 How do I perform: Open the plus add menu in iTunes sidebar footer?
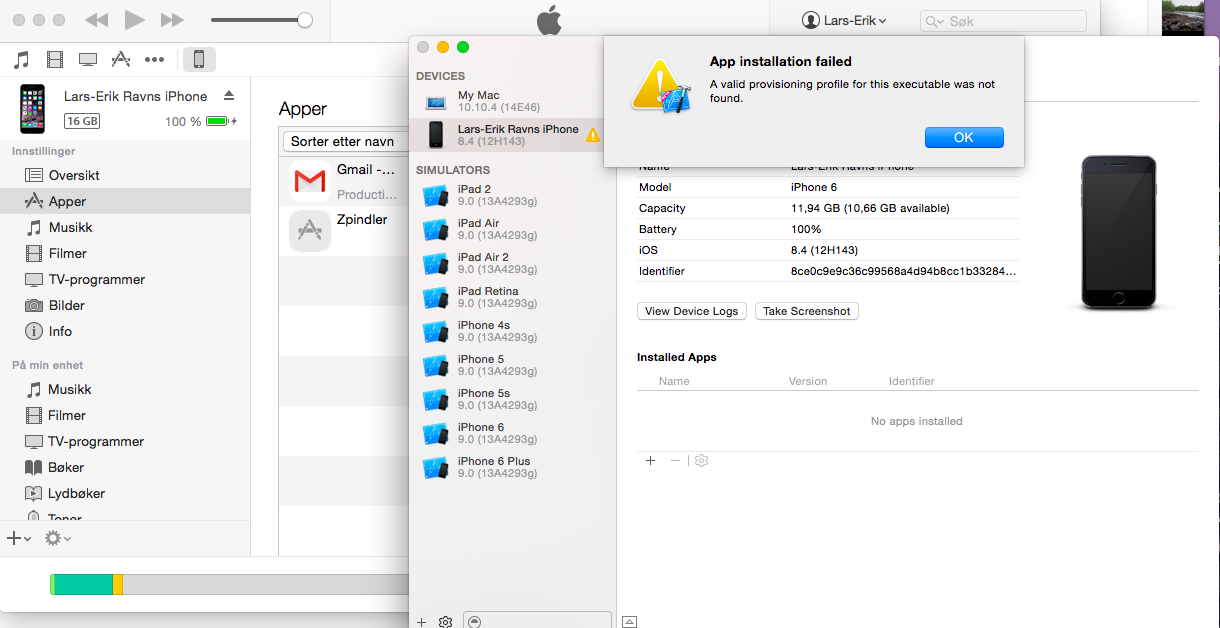pos(19,538)
